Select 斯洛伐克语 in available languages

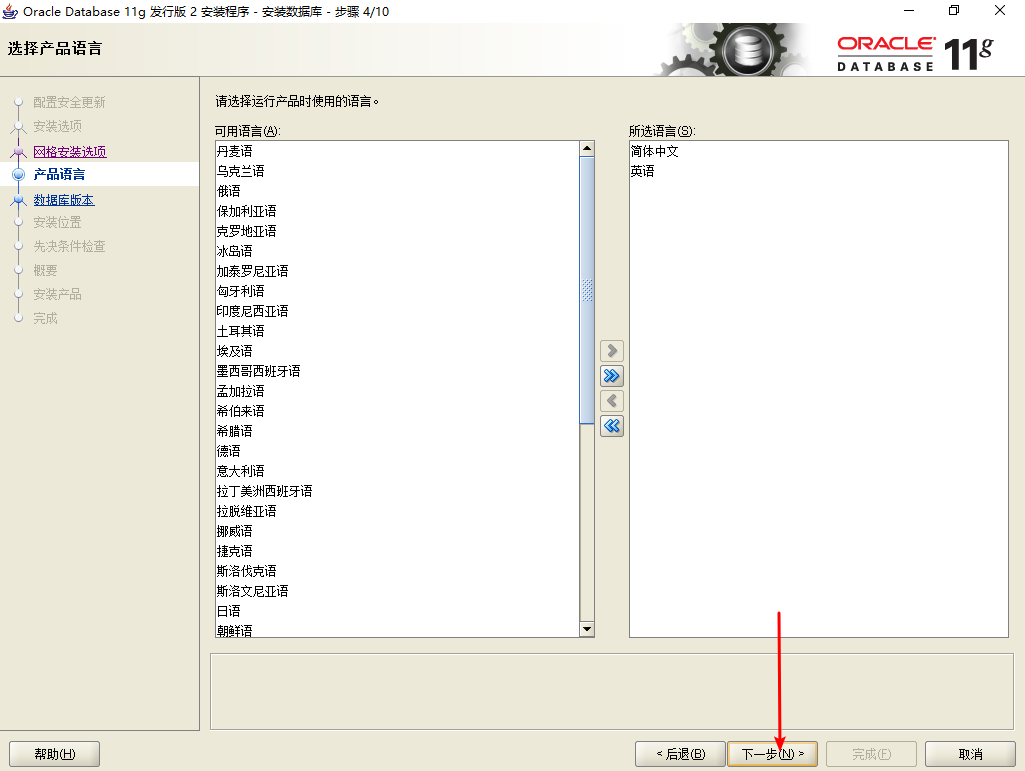(x=397, y=571)
